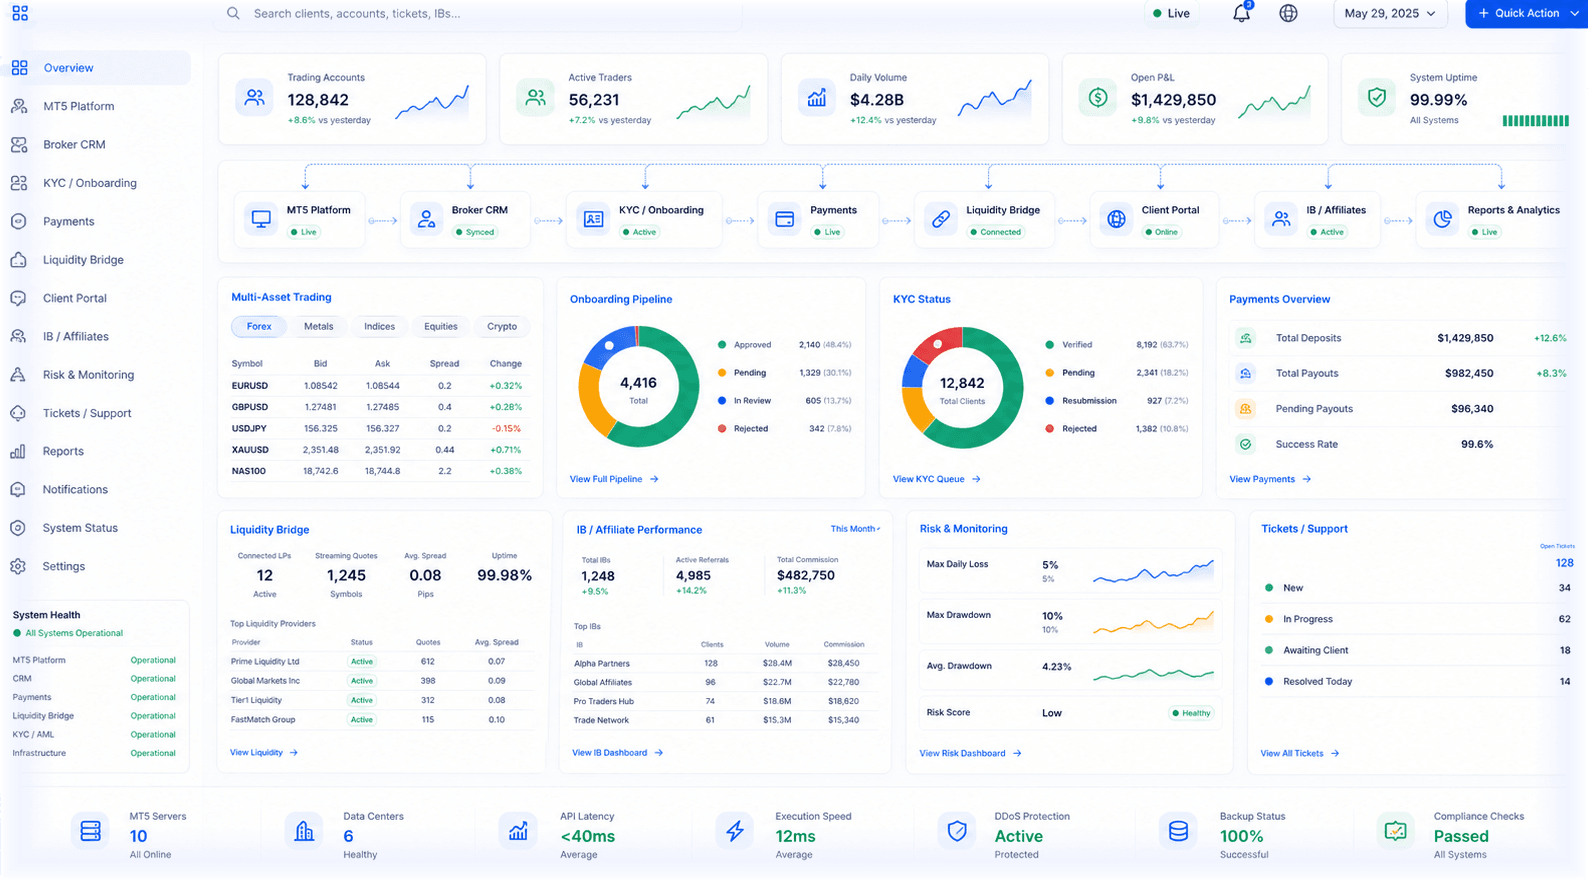
Task: Click the Active Traders green icon
Action: (536, 98)
